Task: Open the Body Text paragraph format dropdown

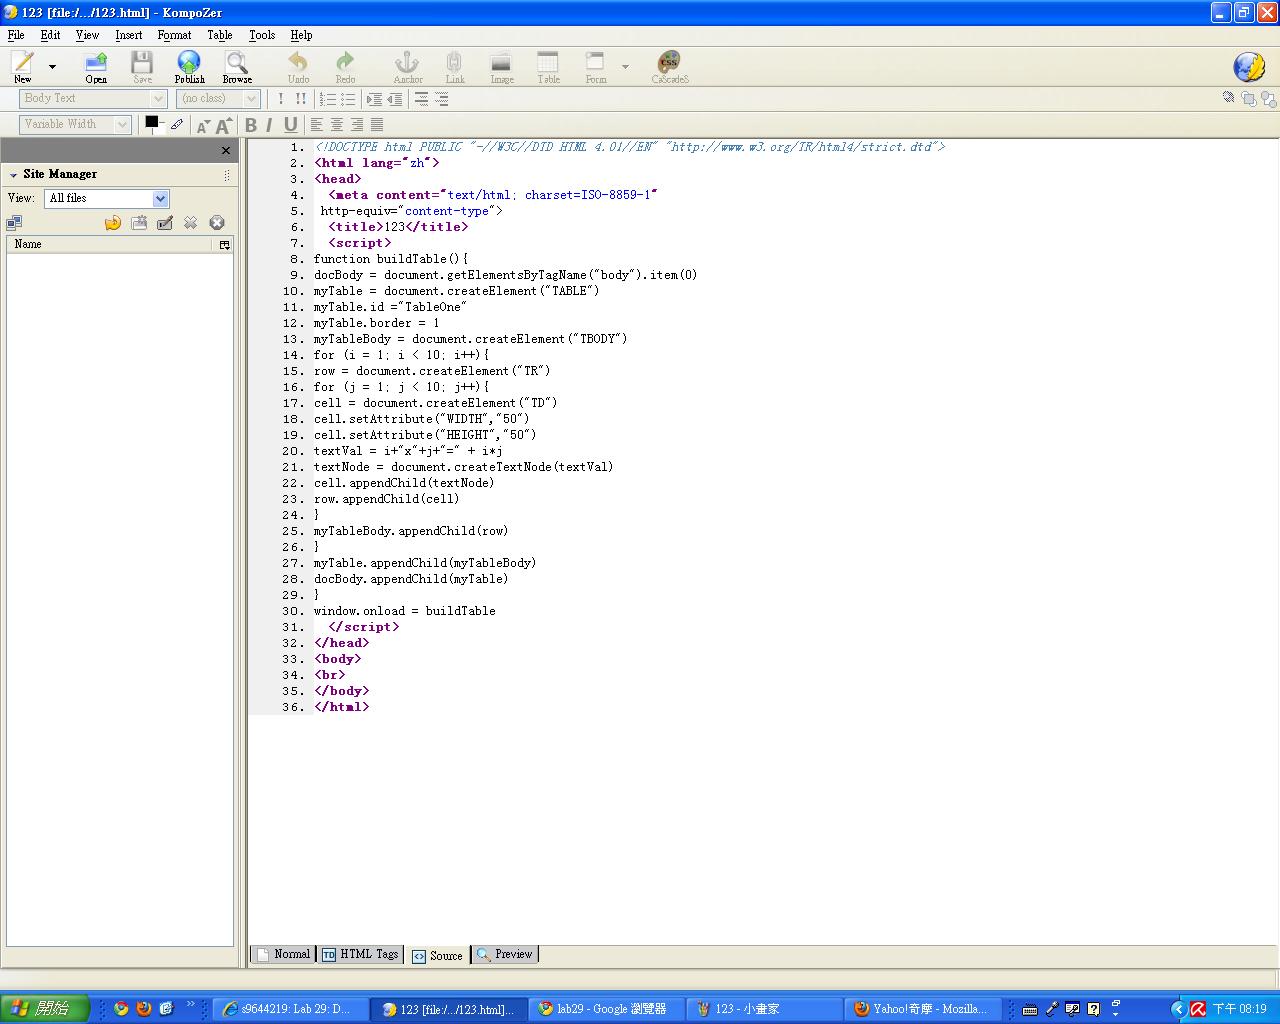Action: point(93,98)
